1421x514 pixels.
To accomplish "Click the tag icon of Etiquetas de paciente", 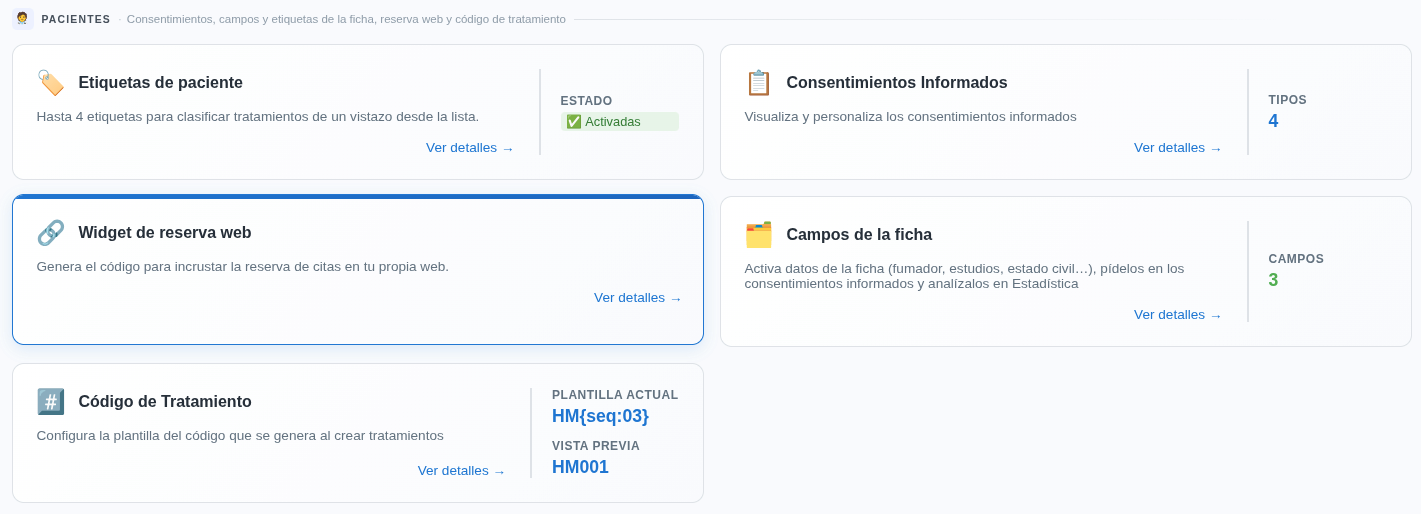I will point(51,83).
